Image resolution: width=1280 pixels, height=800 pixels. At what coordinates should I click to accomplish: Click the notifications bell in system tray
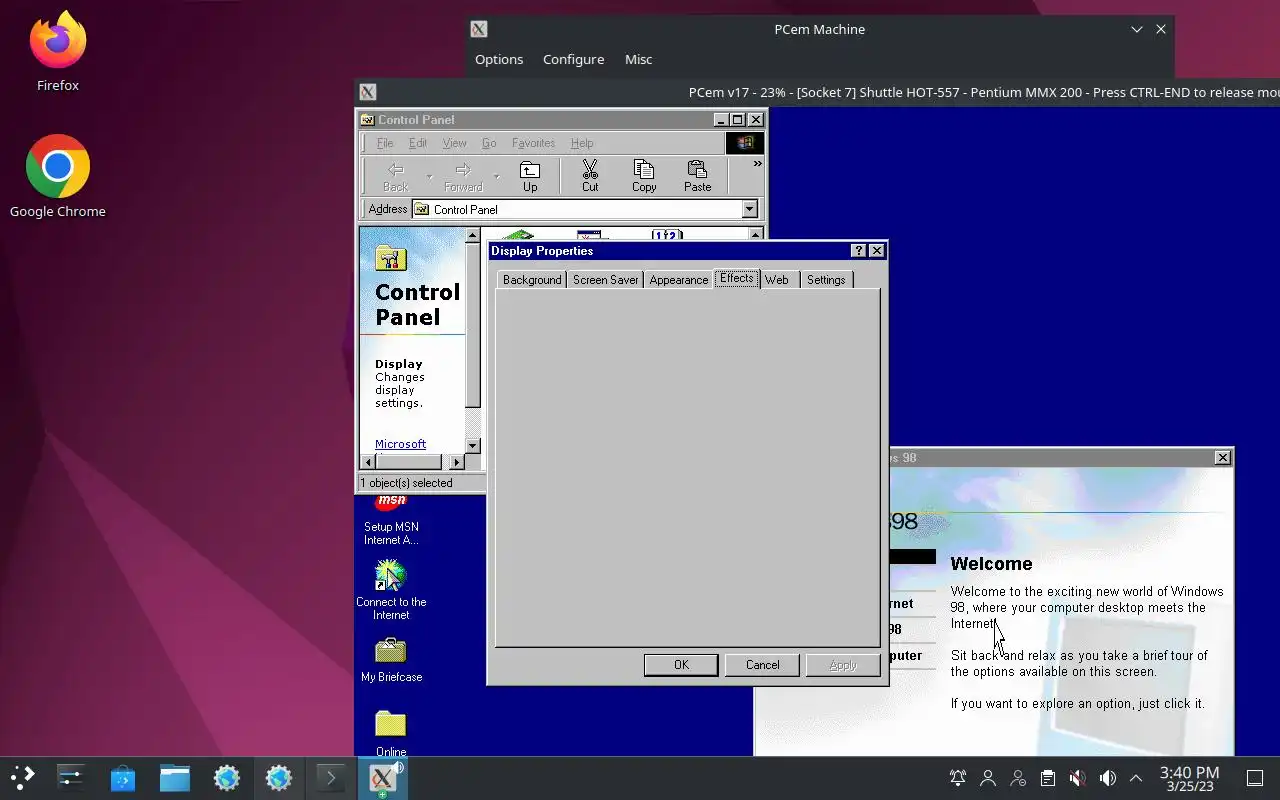pos(958,778)
